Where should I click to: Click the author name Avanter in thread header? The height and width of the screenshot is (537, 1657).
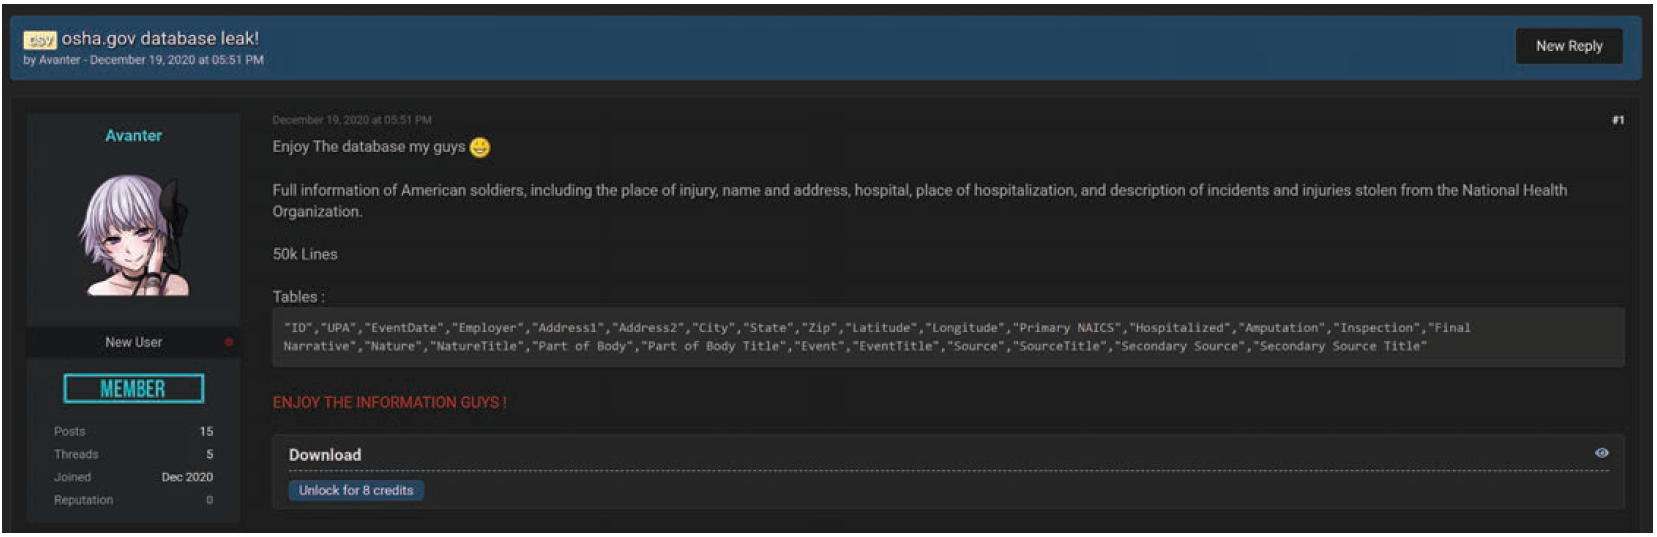click(x=60, y=60)
